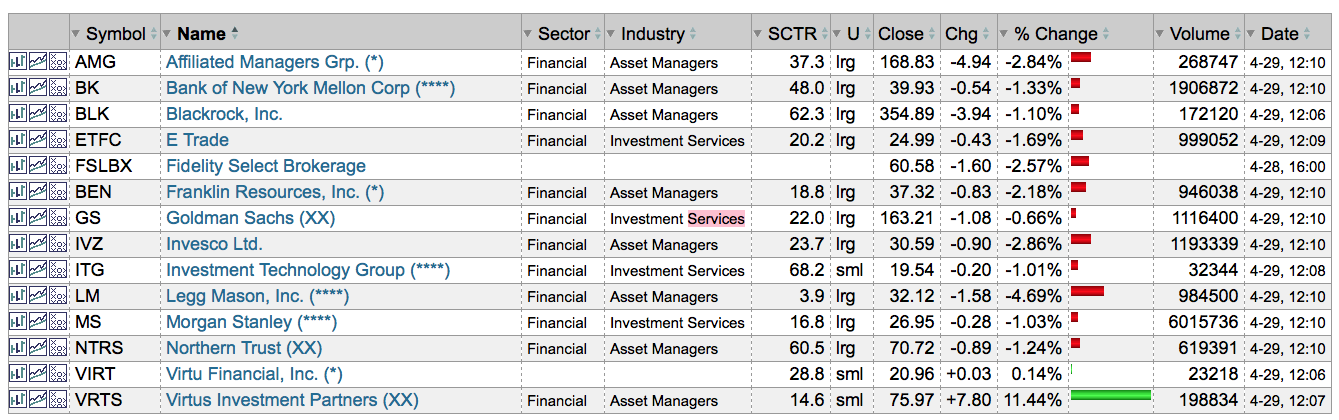Viewport: 1339px width, 420px height.
Task: Open the dropdown triangle left of SCTR
Action: coord(758,35)
